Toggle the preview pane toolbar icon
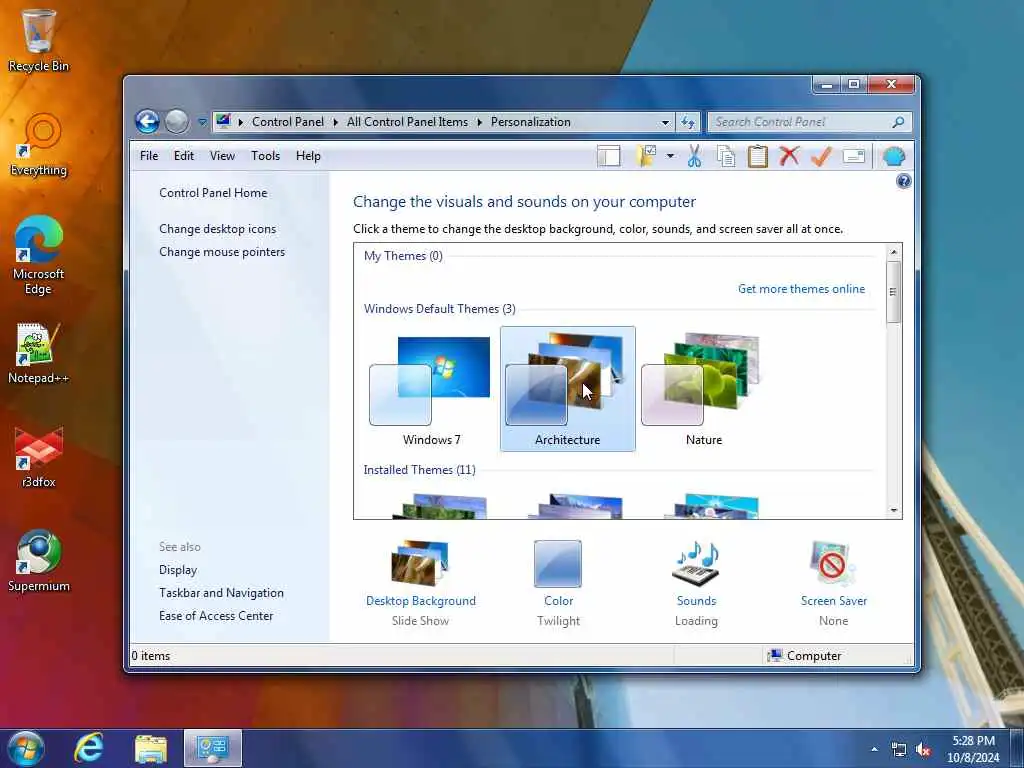This screenshot has height=768, width=1024. click(609, 156)
